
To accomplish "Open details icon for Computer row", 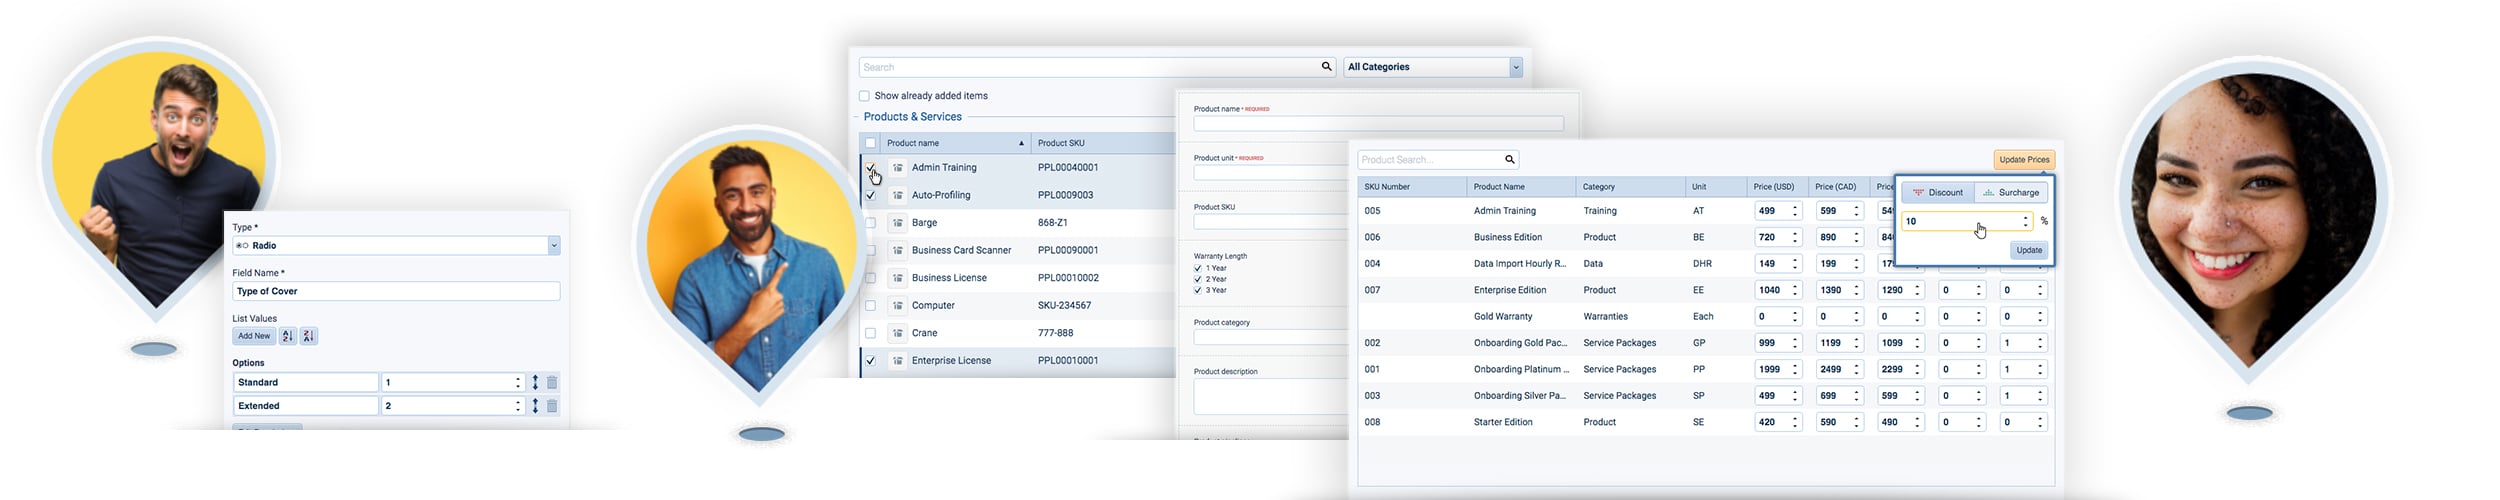I will (x=898, y=306).
